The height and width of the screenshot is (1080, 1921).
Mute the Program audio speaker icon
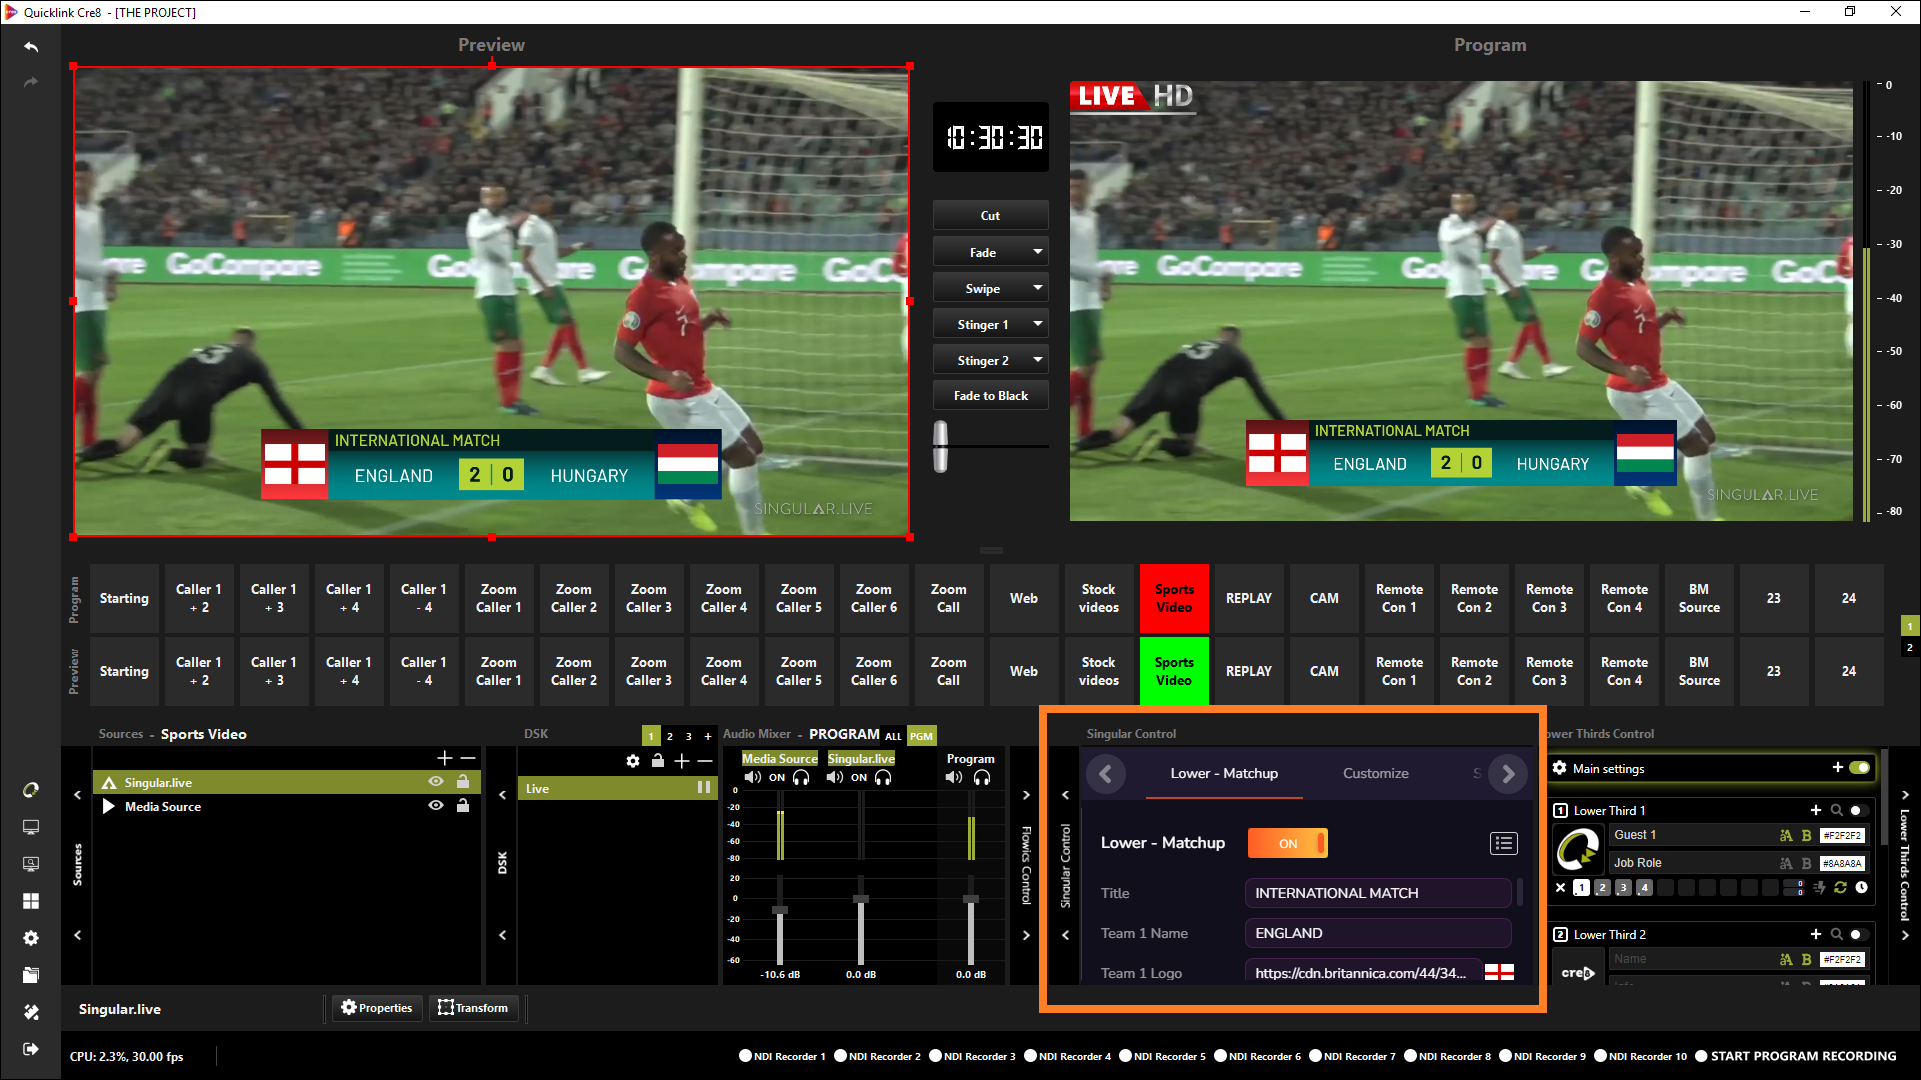pyautogui.click(x=954, y=777)
